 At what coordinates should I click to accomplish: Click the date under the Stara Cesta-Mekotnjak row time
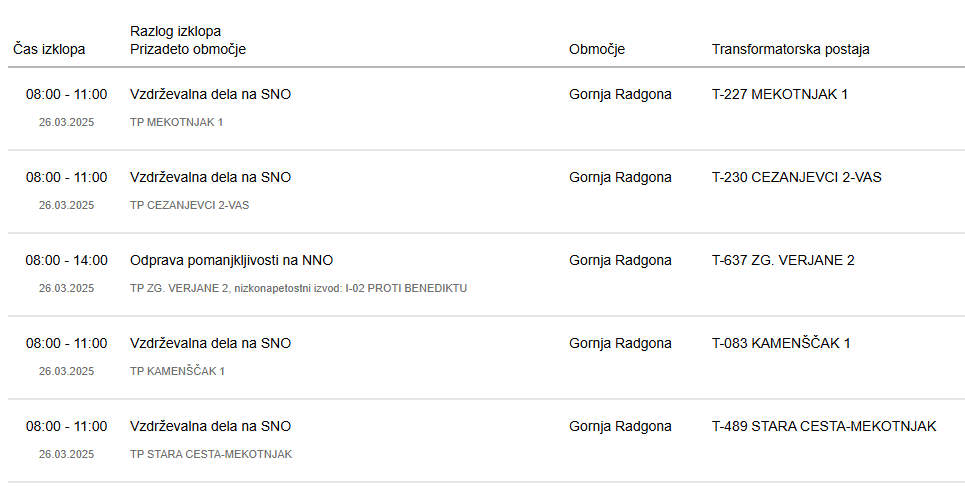click(66, 454)
